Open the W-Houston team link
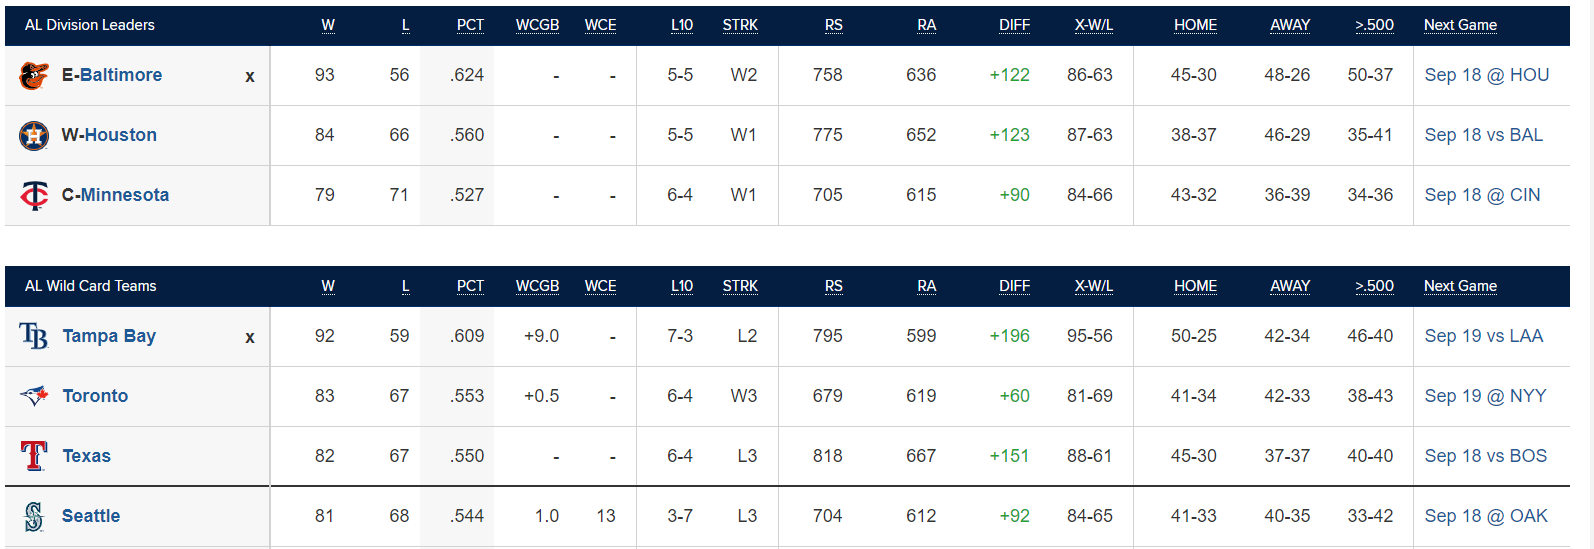Viewport: 1594px width, 549px height. [x=109, y=135]
